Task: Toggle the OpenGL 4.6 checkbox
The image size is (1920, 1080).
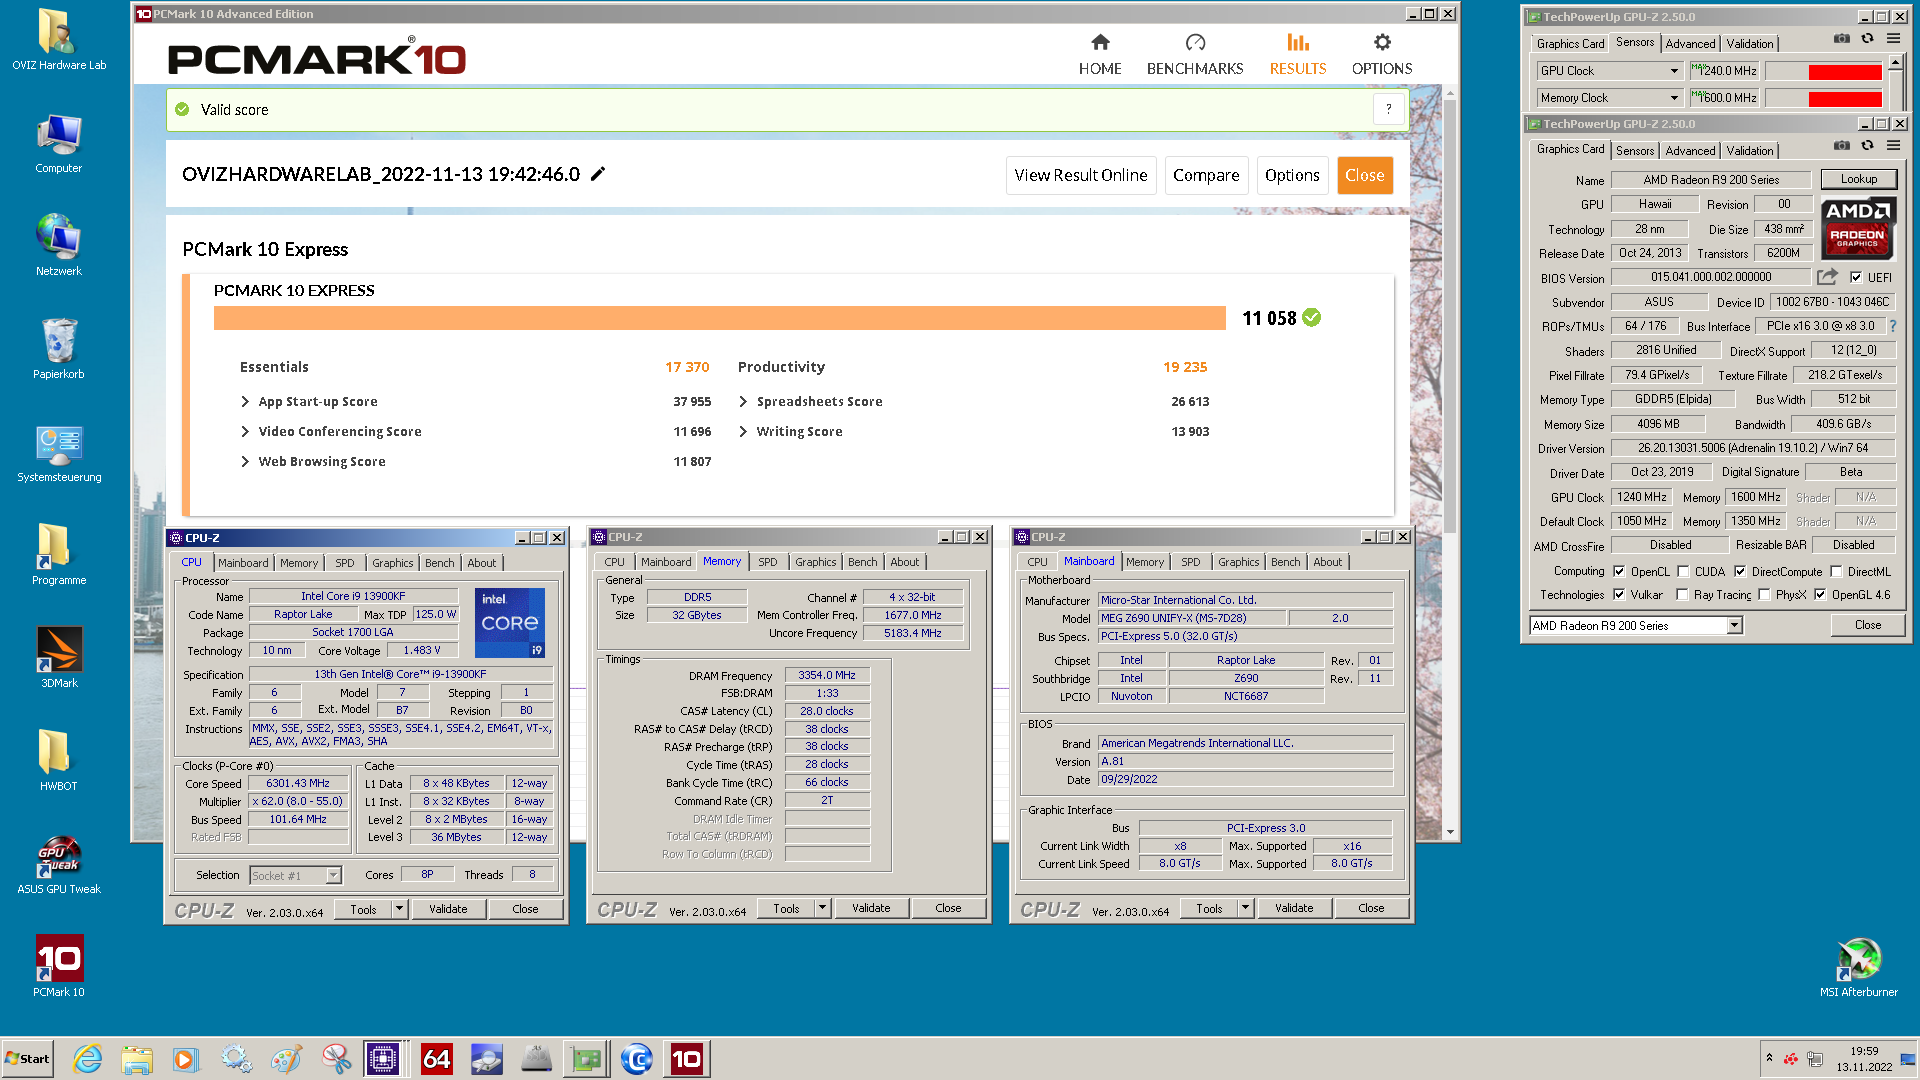Action: 1820,595
